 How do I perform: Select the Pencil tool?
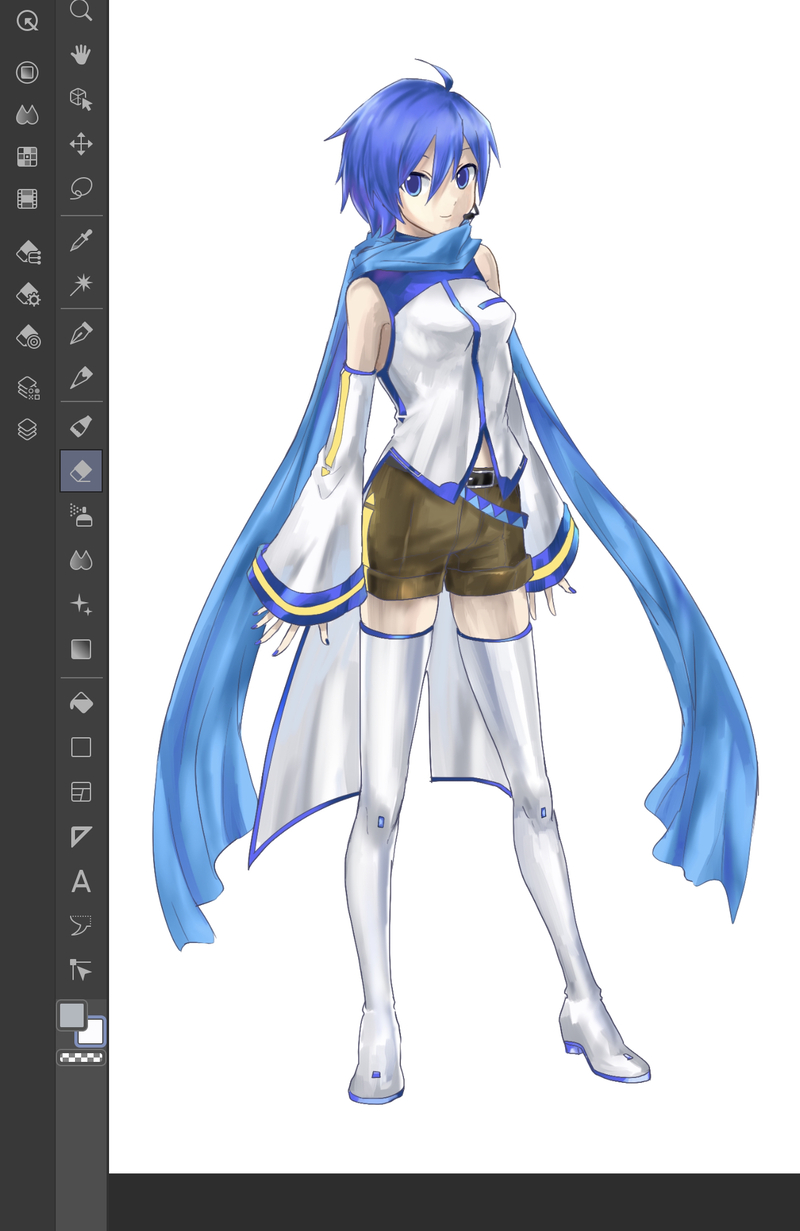pyautogui.click(x=81, y=378)
